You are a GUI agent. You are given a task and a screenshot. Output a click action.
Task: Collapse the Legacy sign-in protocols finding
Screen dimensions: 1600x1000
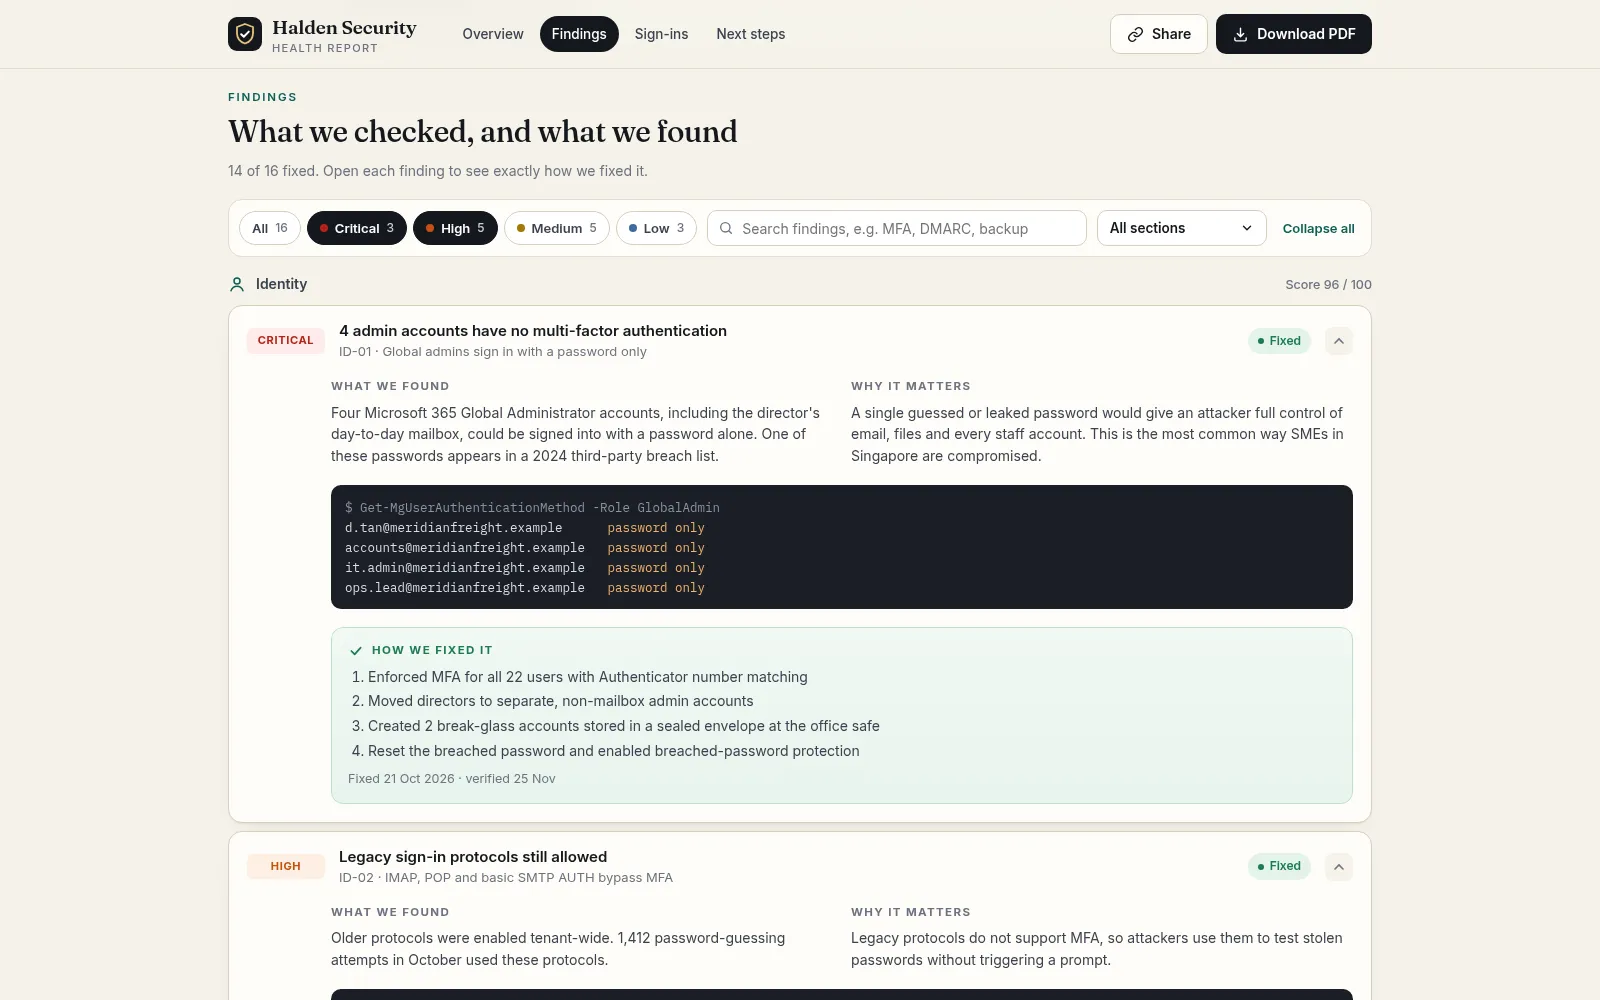pos(1339,866)
